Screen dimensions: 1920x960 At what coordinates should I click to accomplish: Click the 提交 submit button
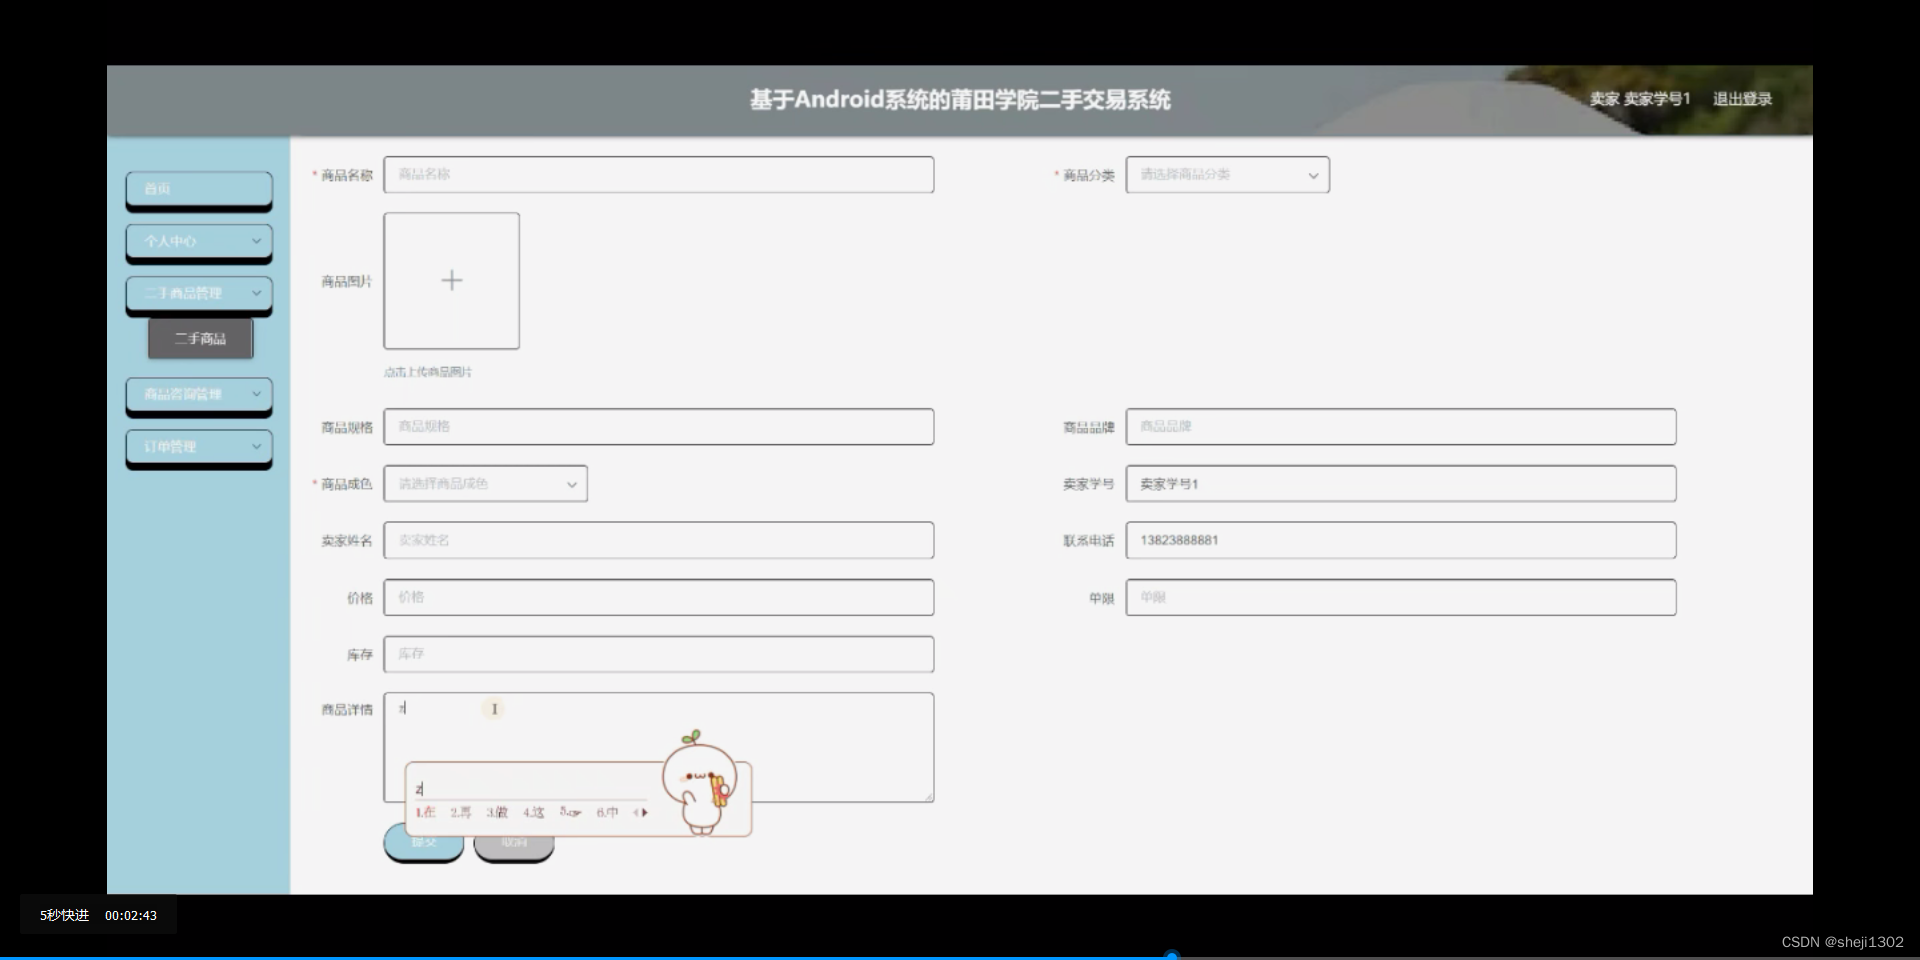pyautogui.click(x=423, y=843)
